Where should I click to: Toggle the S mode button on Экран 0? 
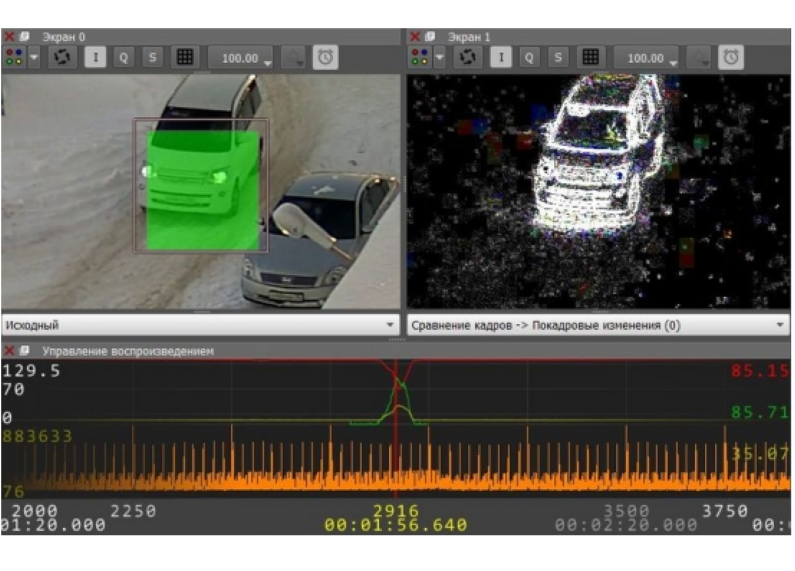pos(152,57)
